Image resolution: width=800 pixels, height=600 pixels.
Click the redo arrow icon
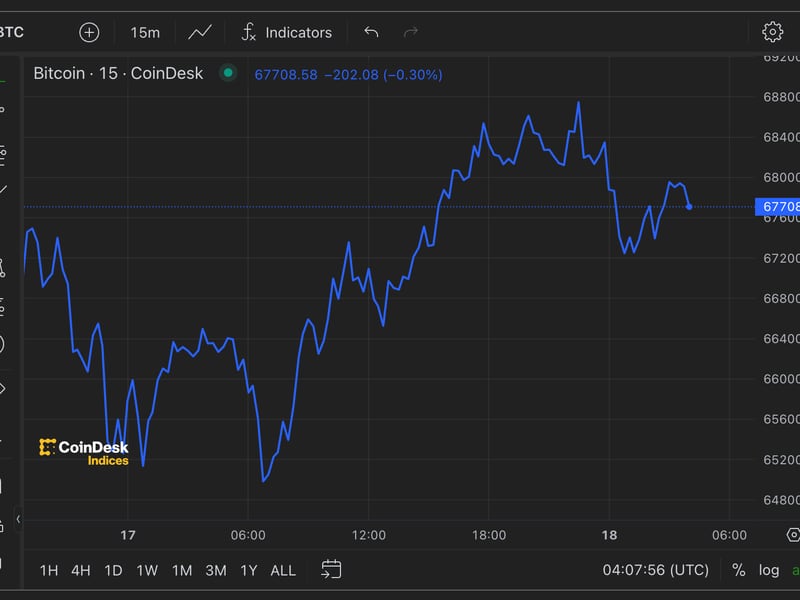(410, 32)
